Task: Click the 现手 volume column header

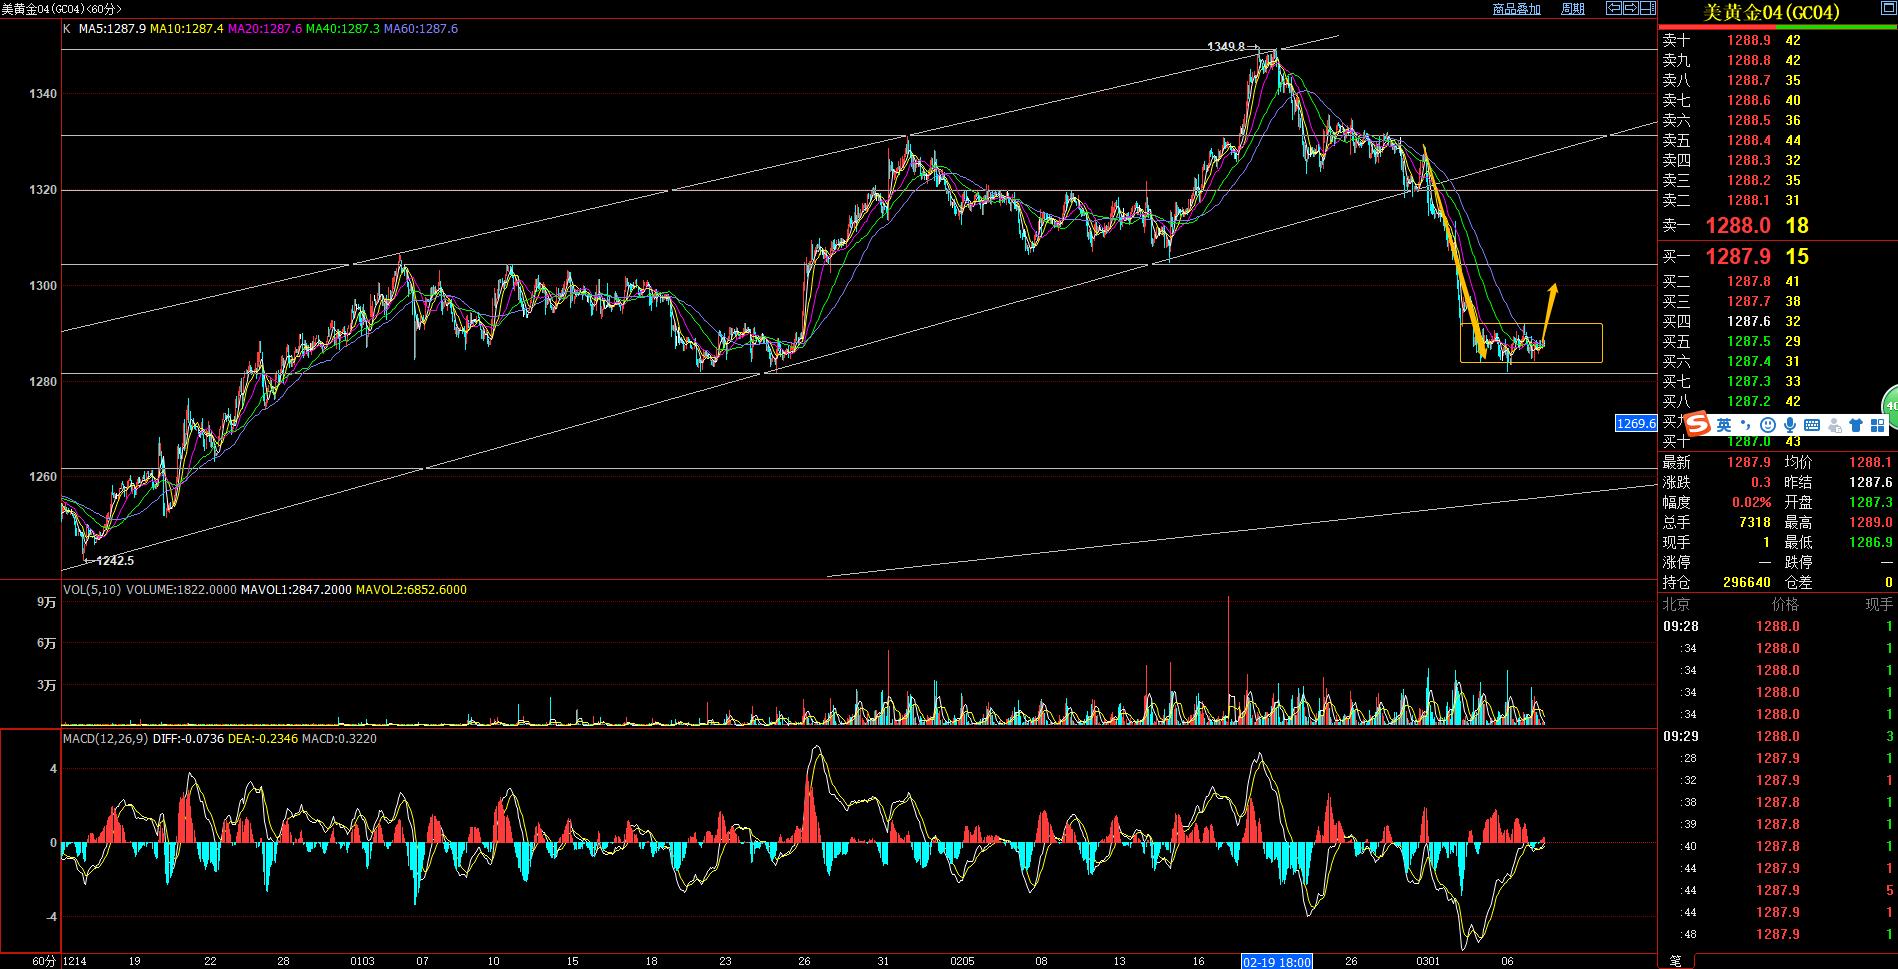Action: click(1879, 605)
